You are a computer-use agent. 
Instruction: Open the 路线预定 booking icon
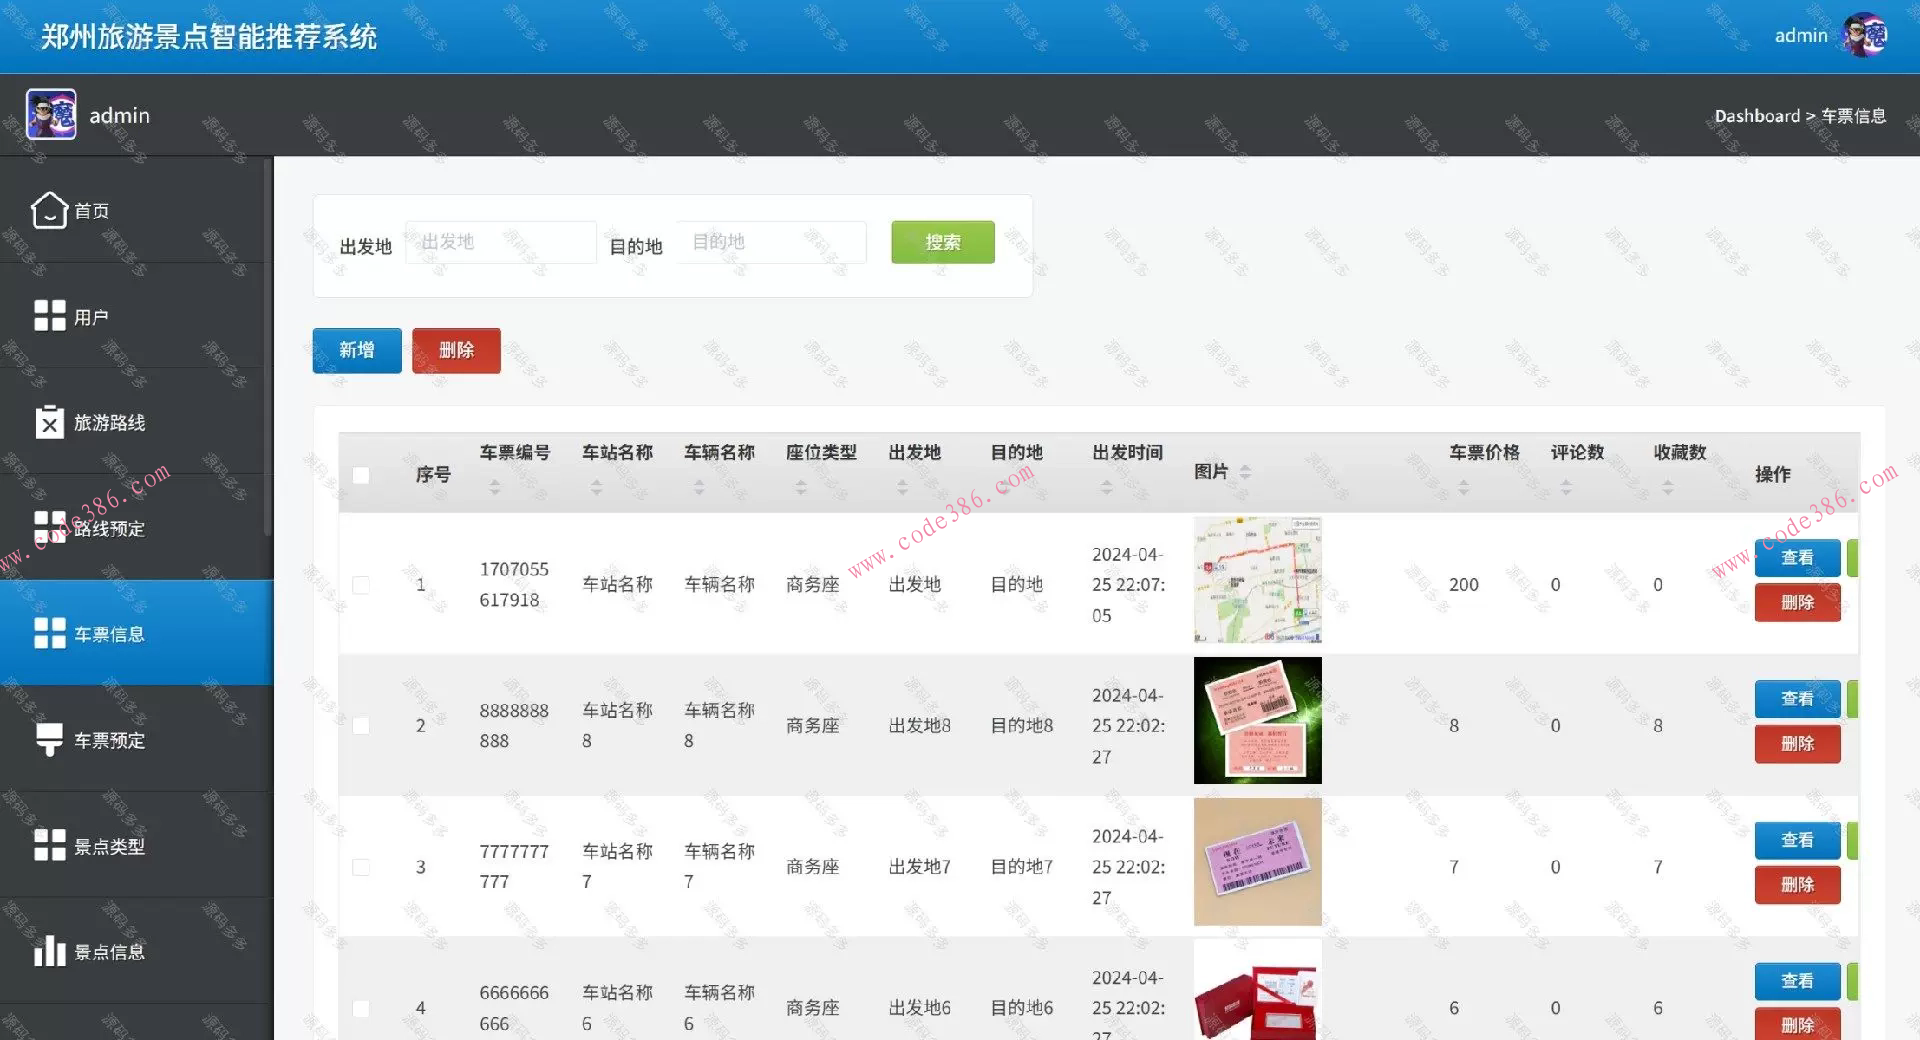click(49, 528)
